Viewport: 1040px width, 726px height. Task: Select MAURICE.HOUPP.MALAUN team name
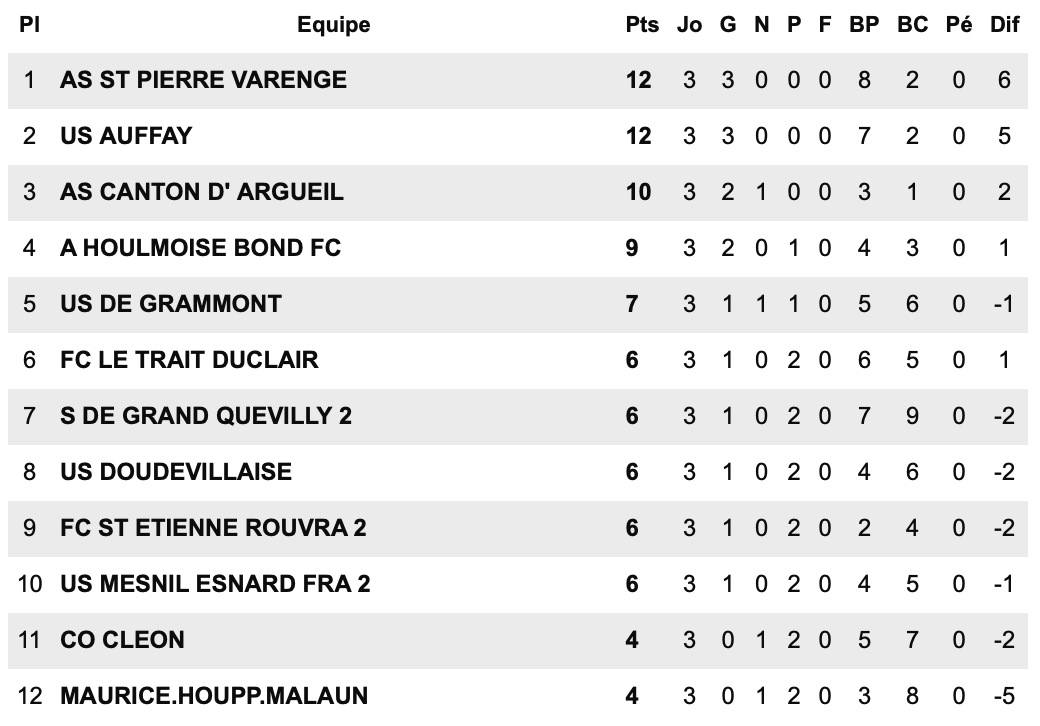214,695
